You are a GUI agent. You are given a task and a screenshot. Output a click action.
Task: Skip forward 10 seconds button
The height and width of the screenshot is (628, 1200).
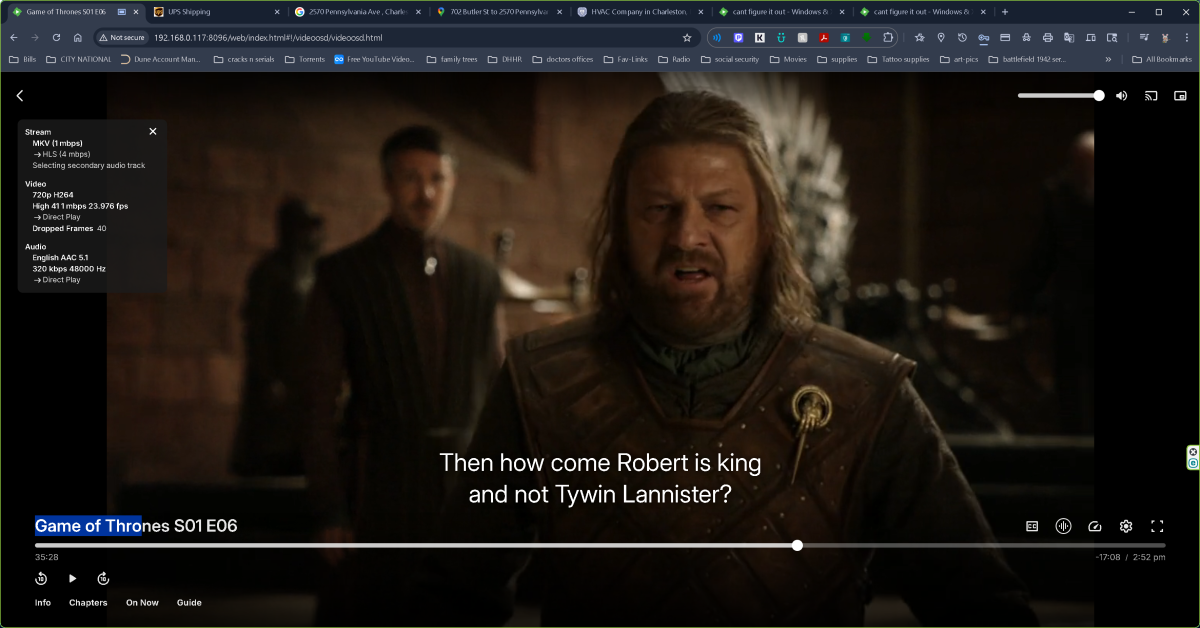pyautogui.click(x=103, y=578)
